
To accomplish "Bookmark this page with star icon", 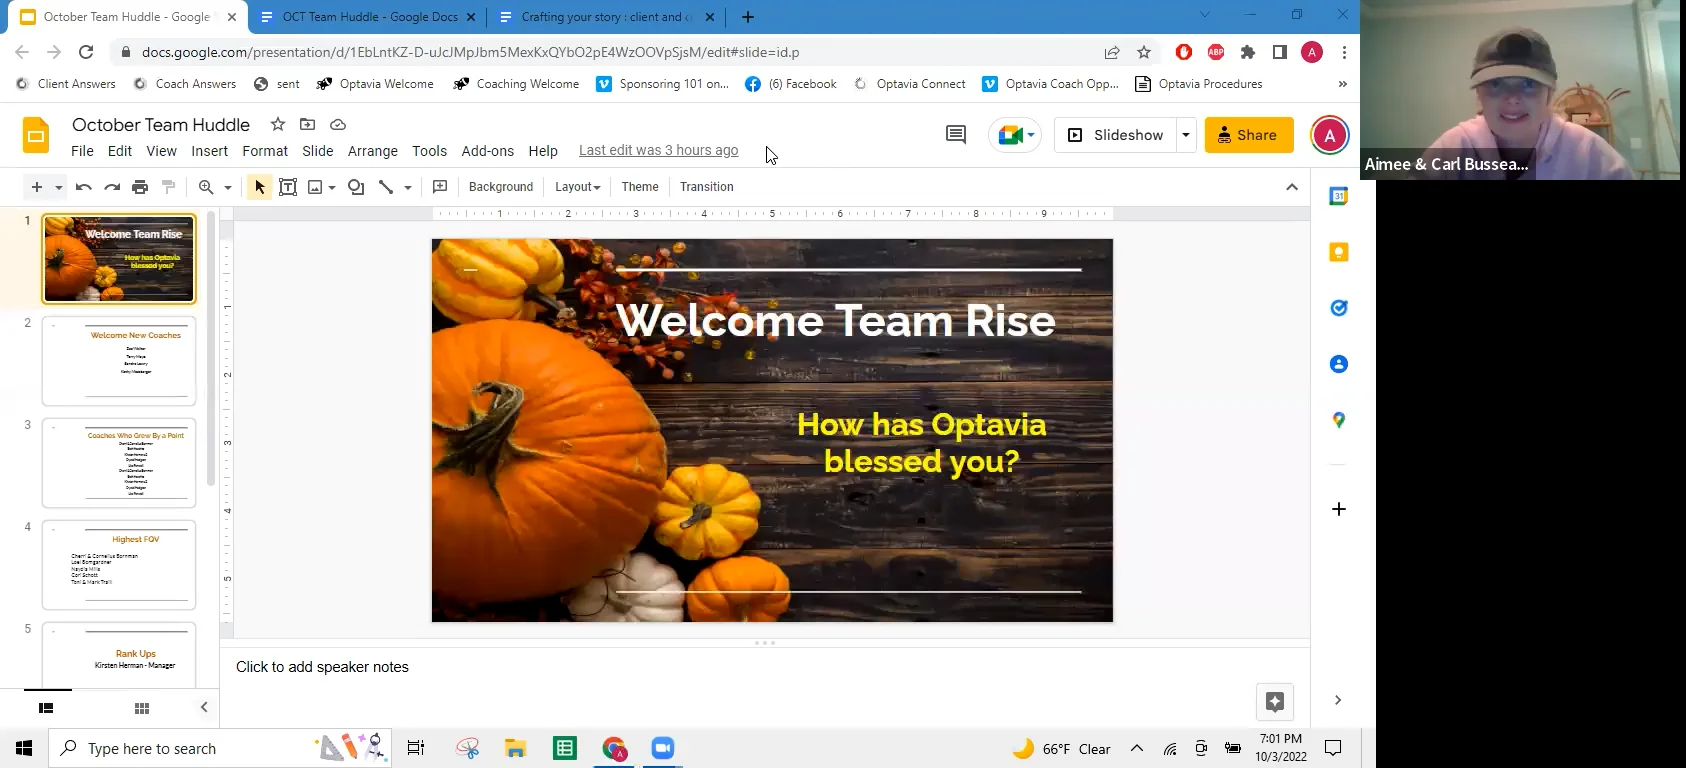I will tap(1144, 52).
